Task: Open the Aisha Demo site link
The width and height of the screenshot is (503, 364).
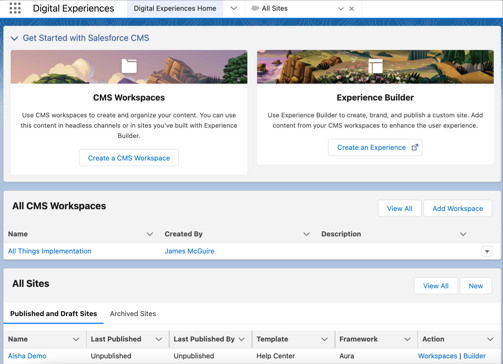Action: pyautogui.click(x=27, y=356)
